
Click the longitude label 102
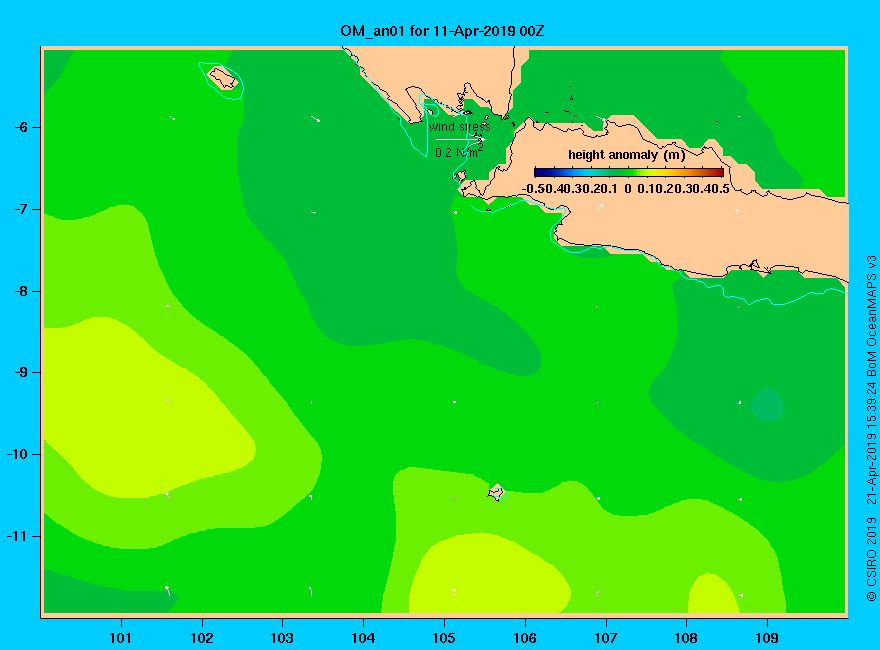click(x=201, y=638)
